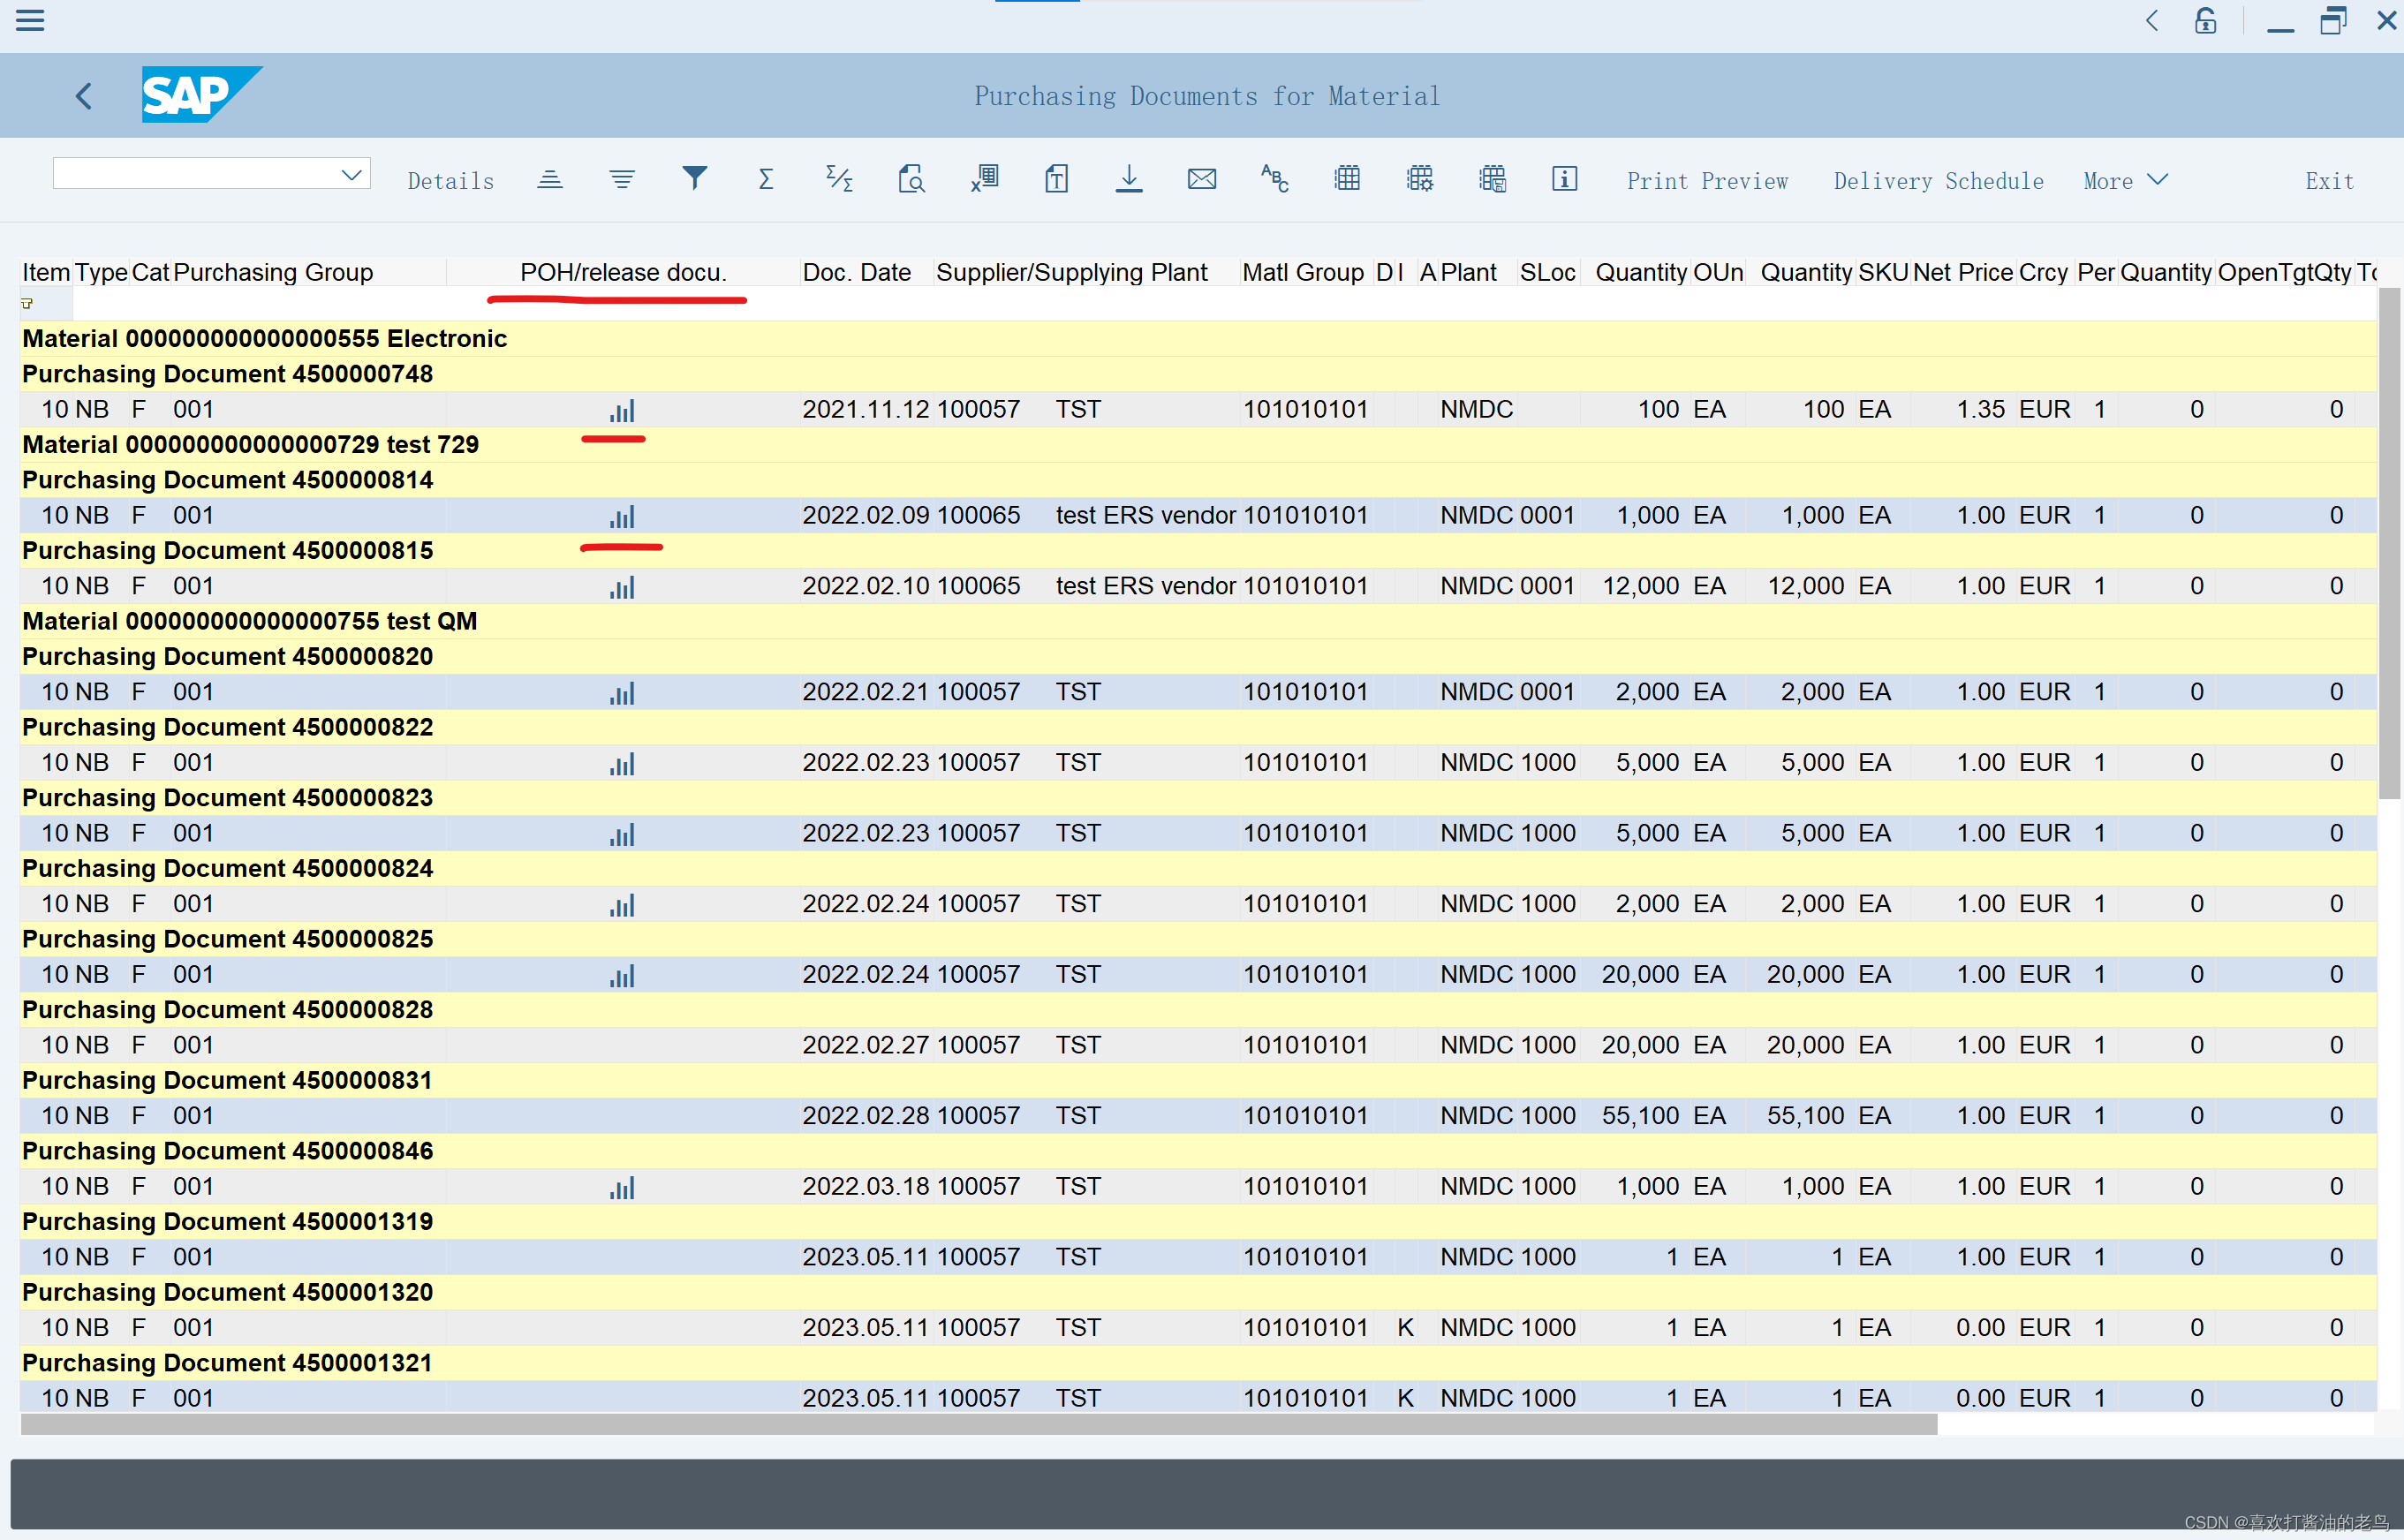Click the find document icon
2404x1540 pixels.
(911, 179)
